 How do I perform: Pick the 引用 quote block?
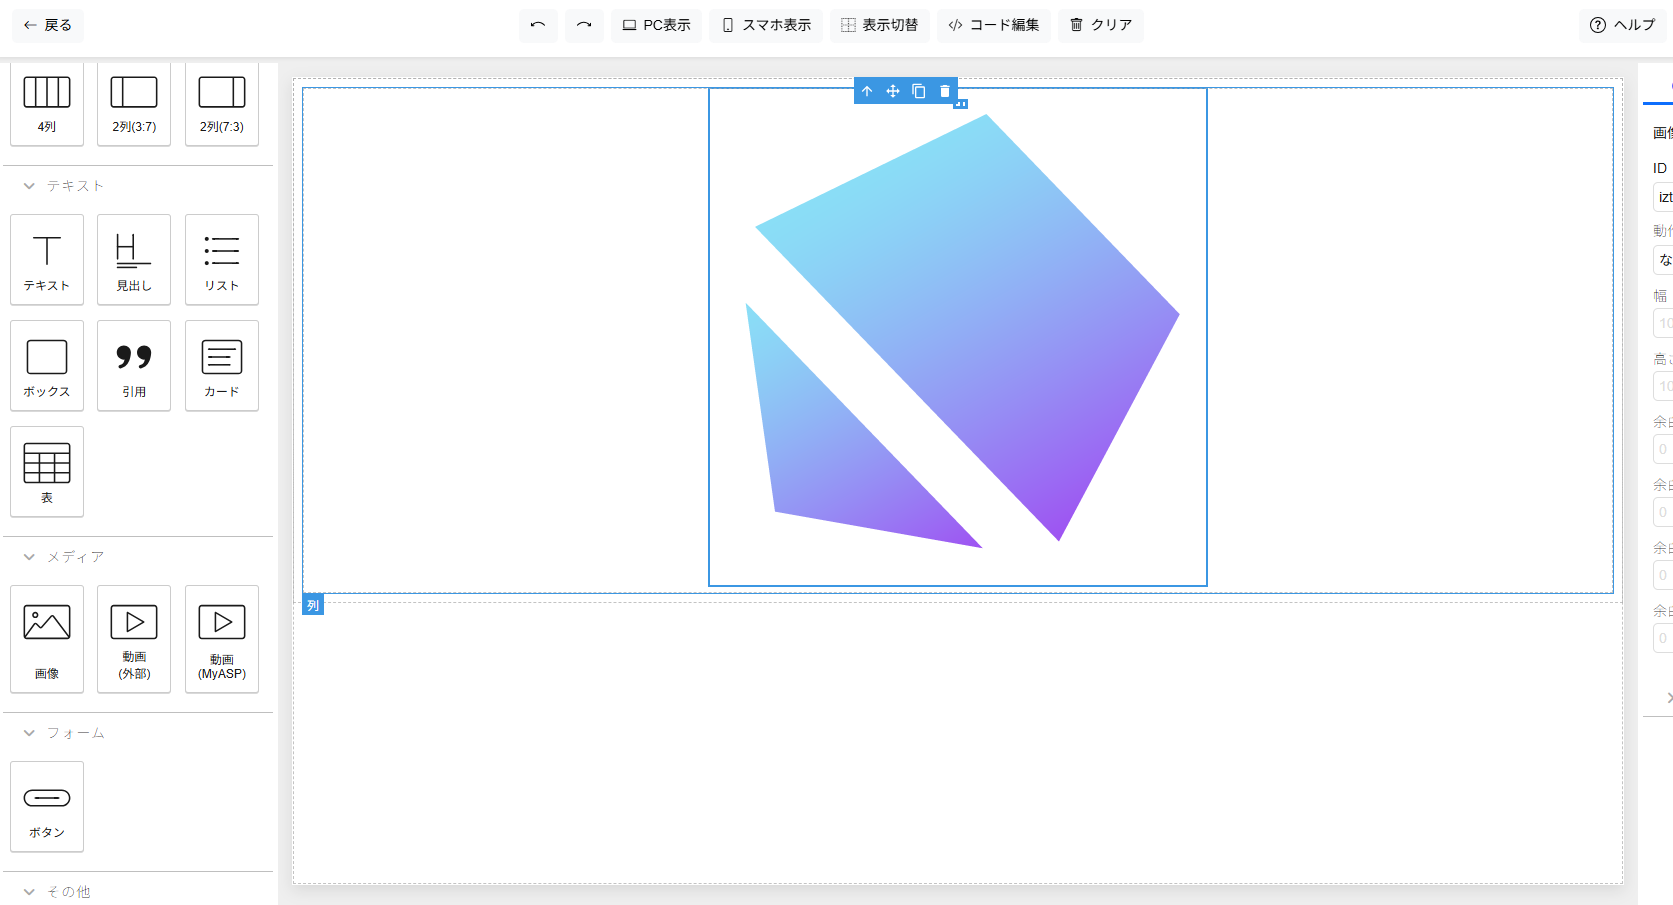click(134, 366)
